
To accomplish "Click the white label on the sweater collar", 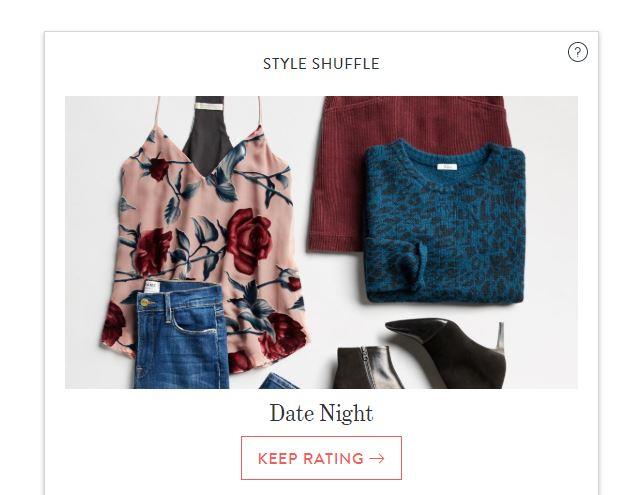I will [447, 167].
